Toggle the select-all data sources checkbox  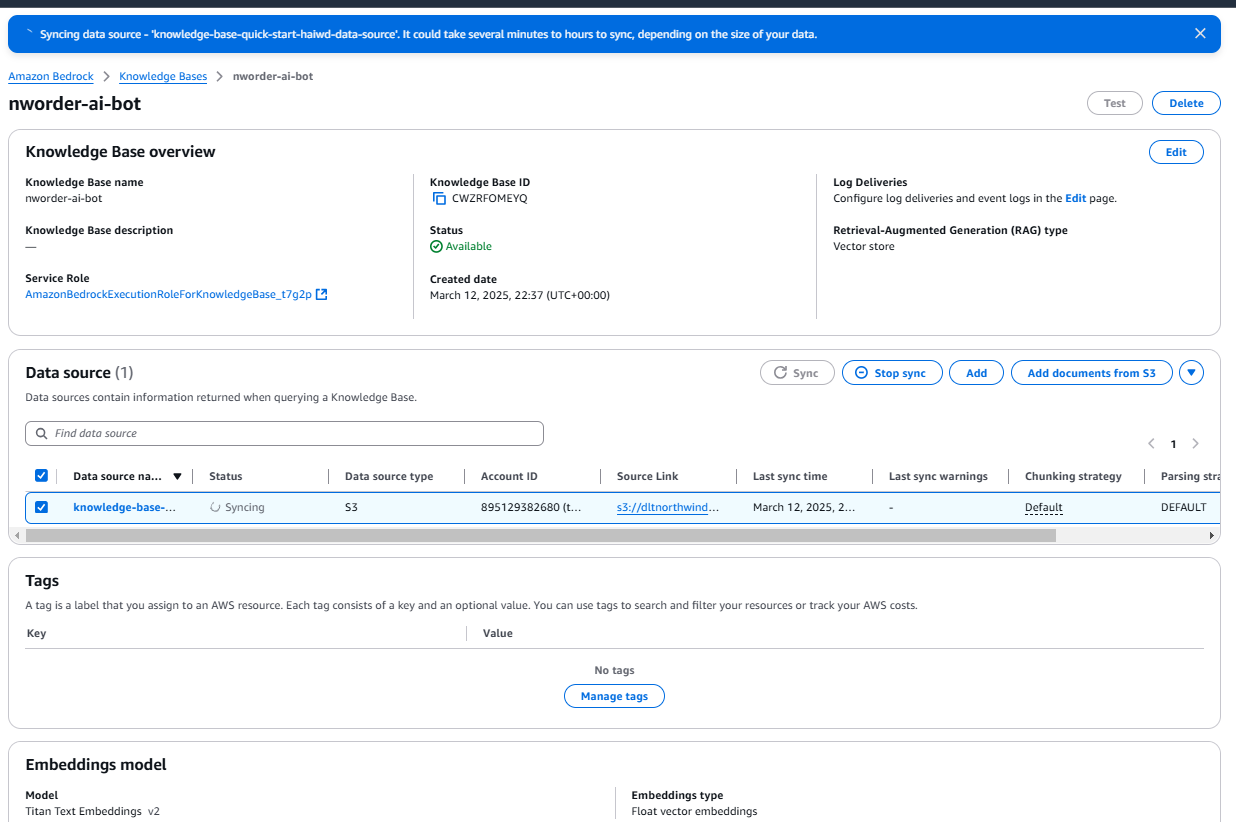tap(41, 476)
